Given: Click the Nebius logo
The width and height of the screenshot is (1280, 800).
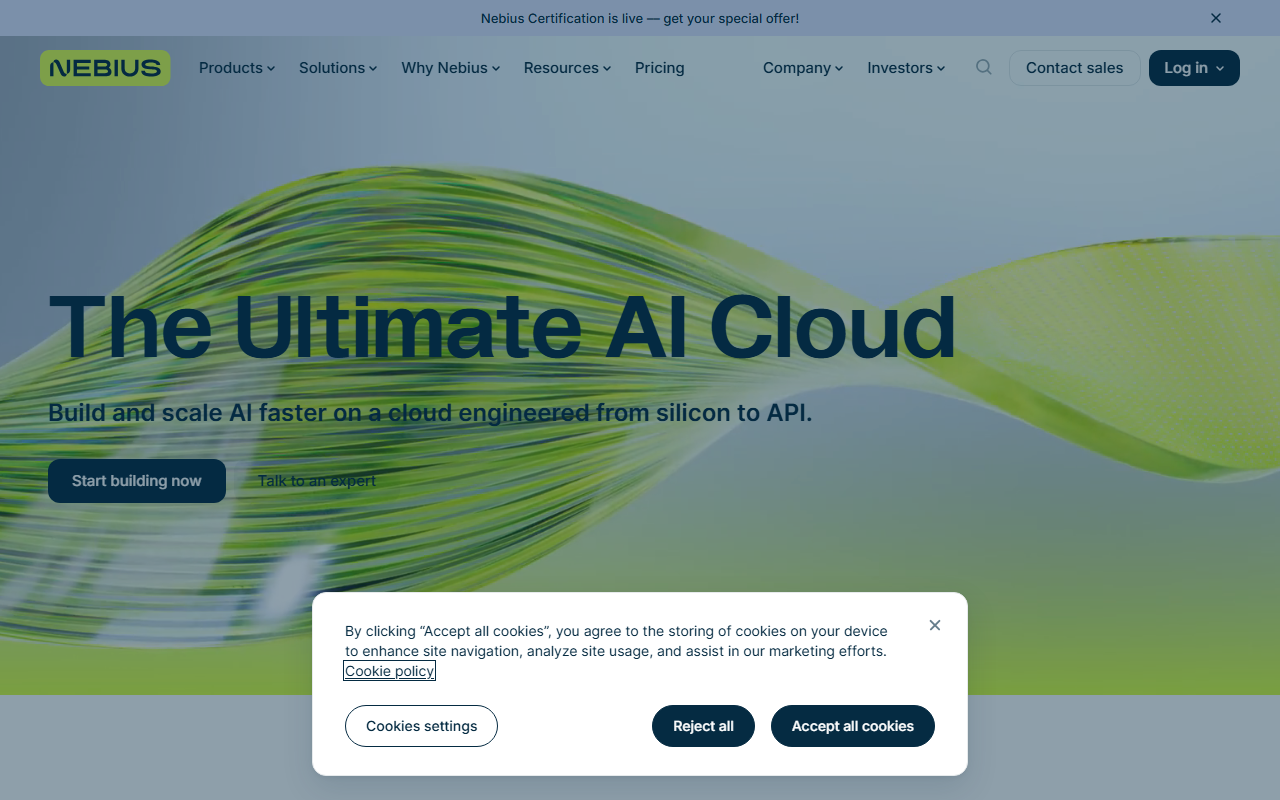Looking at the screenshot, I should point(105,68).
